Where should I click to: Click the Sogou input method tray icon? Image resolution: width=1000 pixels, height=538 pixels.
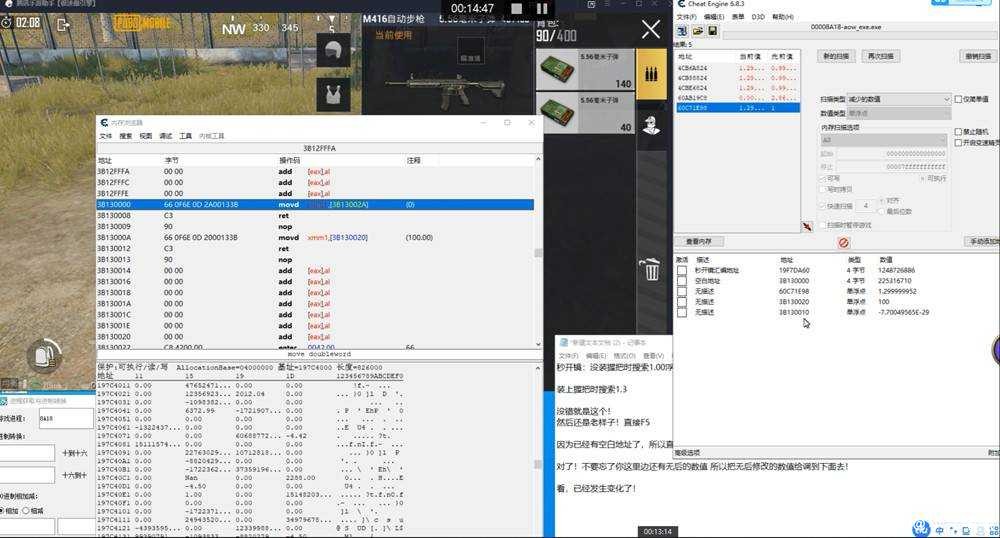click(920, 528)
